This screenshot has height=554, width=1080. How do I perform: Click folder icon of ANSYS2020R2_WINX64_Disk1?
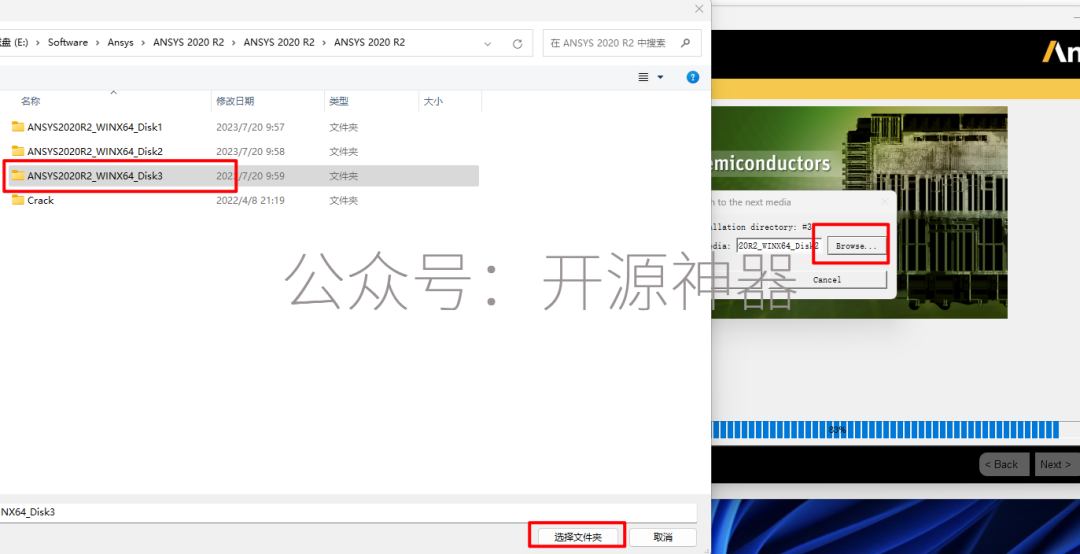click(x=18, y=127)
